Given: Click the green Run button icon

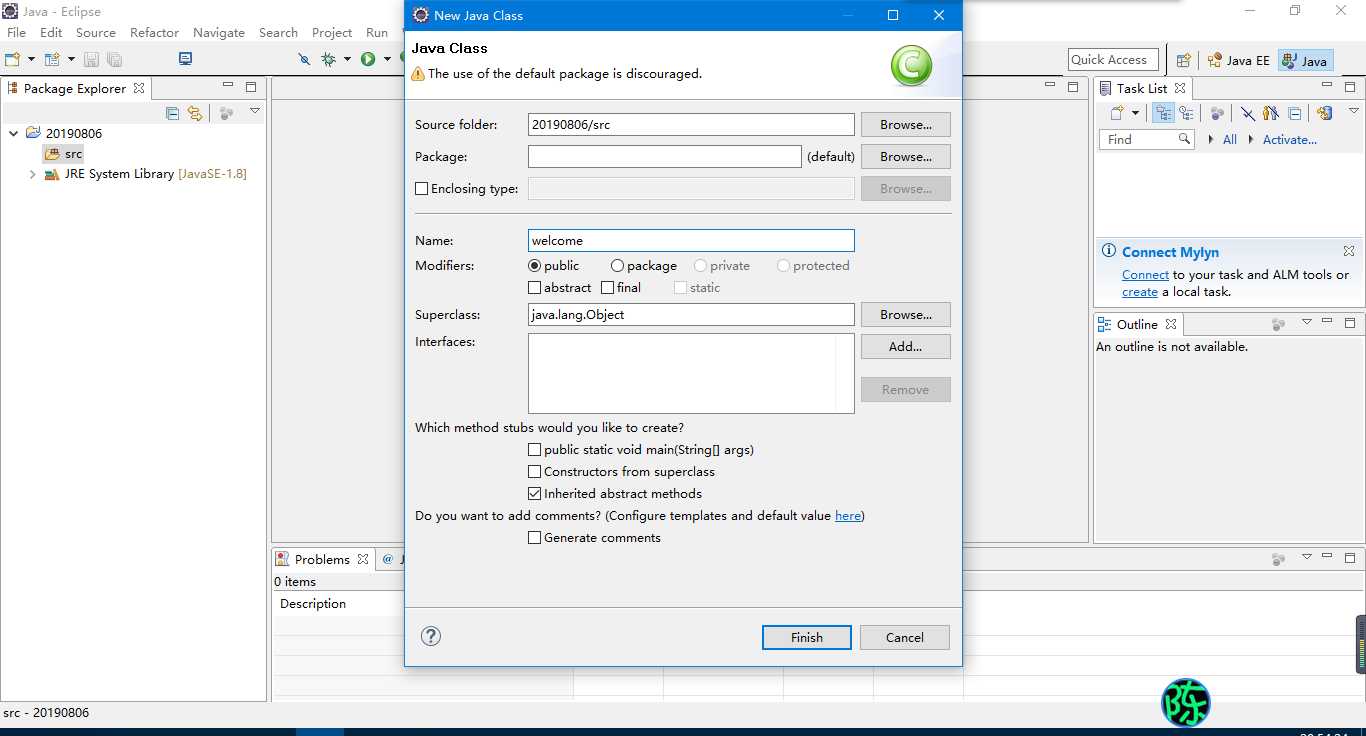Looking at the screenshot, I should click(368, 59).
